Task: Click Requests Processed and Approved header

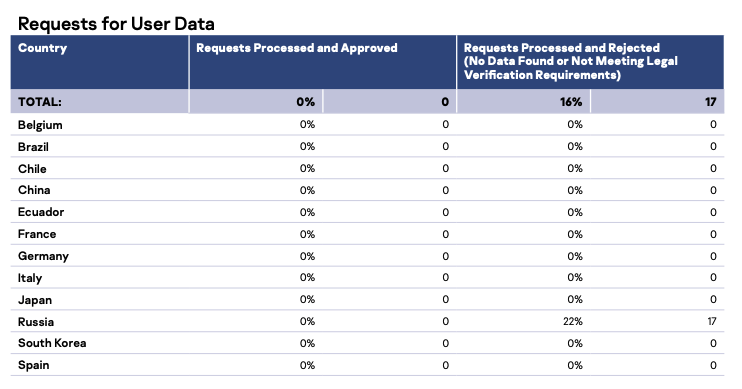Action: 297,48
